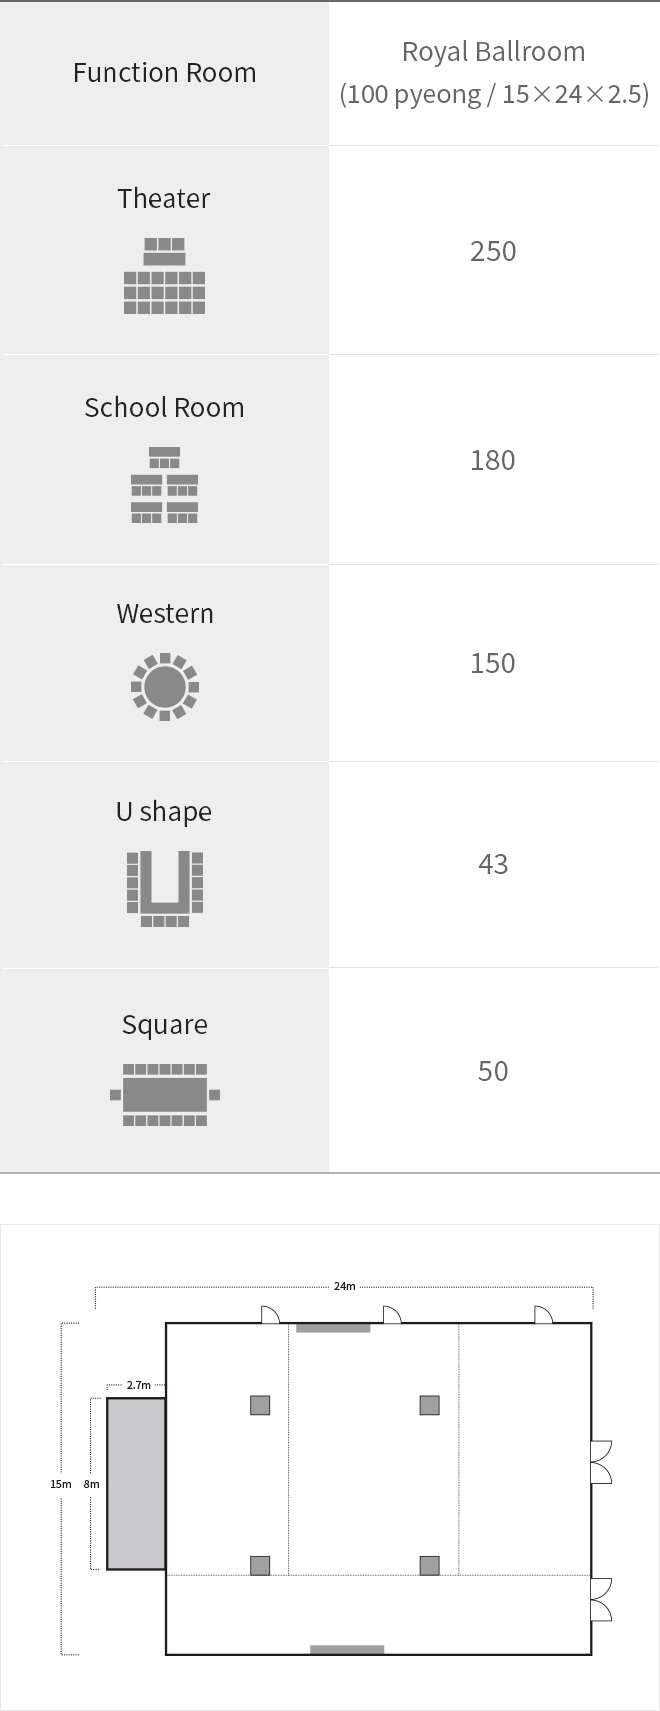Viewport: 660px width, 1711px height.
Task: Click the Western capacity value 150
Action: pyautogui.click(x=493, y=663)
